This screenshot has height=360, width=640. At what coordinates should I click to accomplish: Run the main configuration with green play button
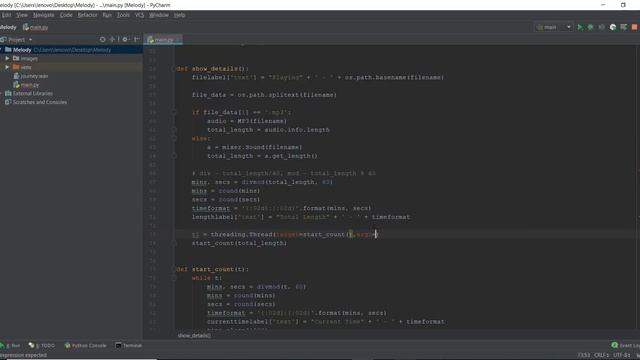[x=580, y=27]
